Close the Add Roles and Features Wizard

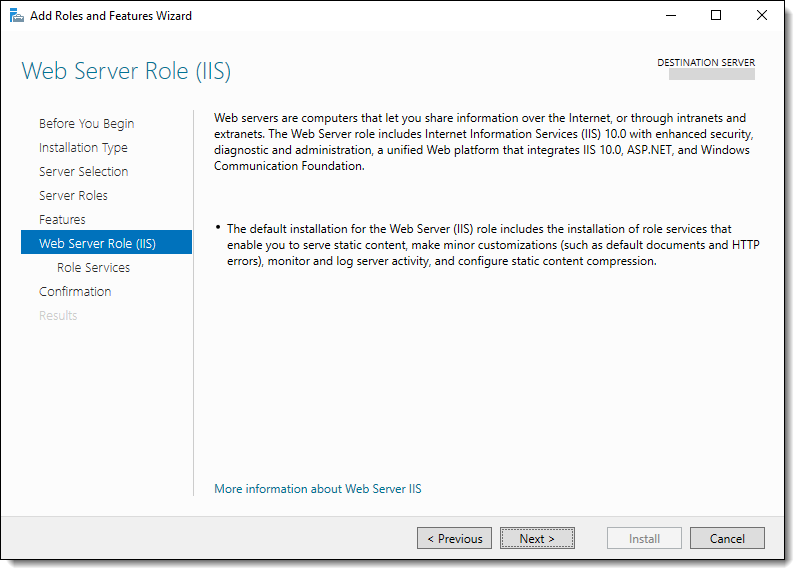761,16
